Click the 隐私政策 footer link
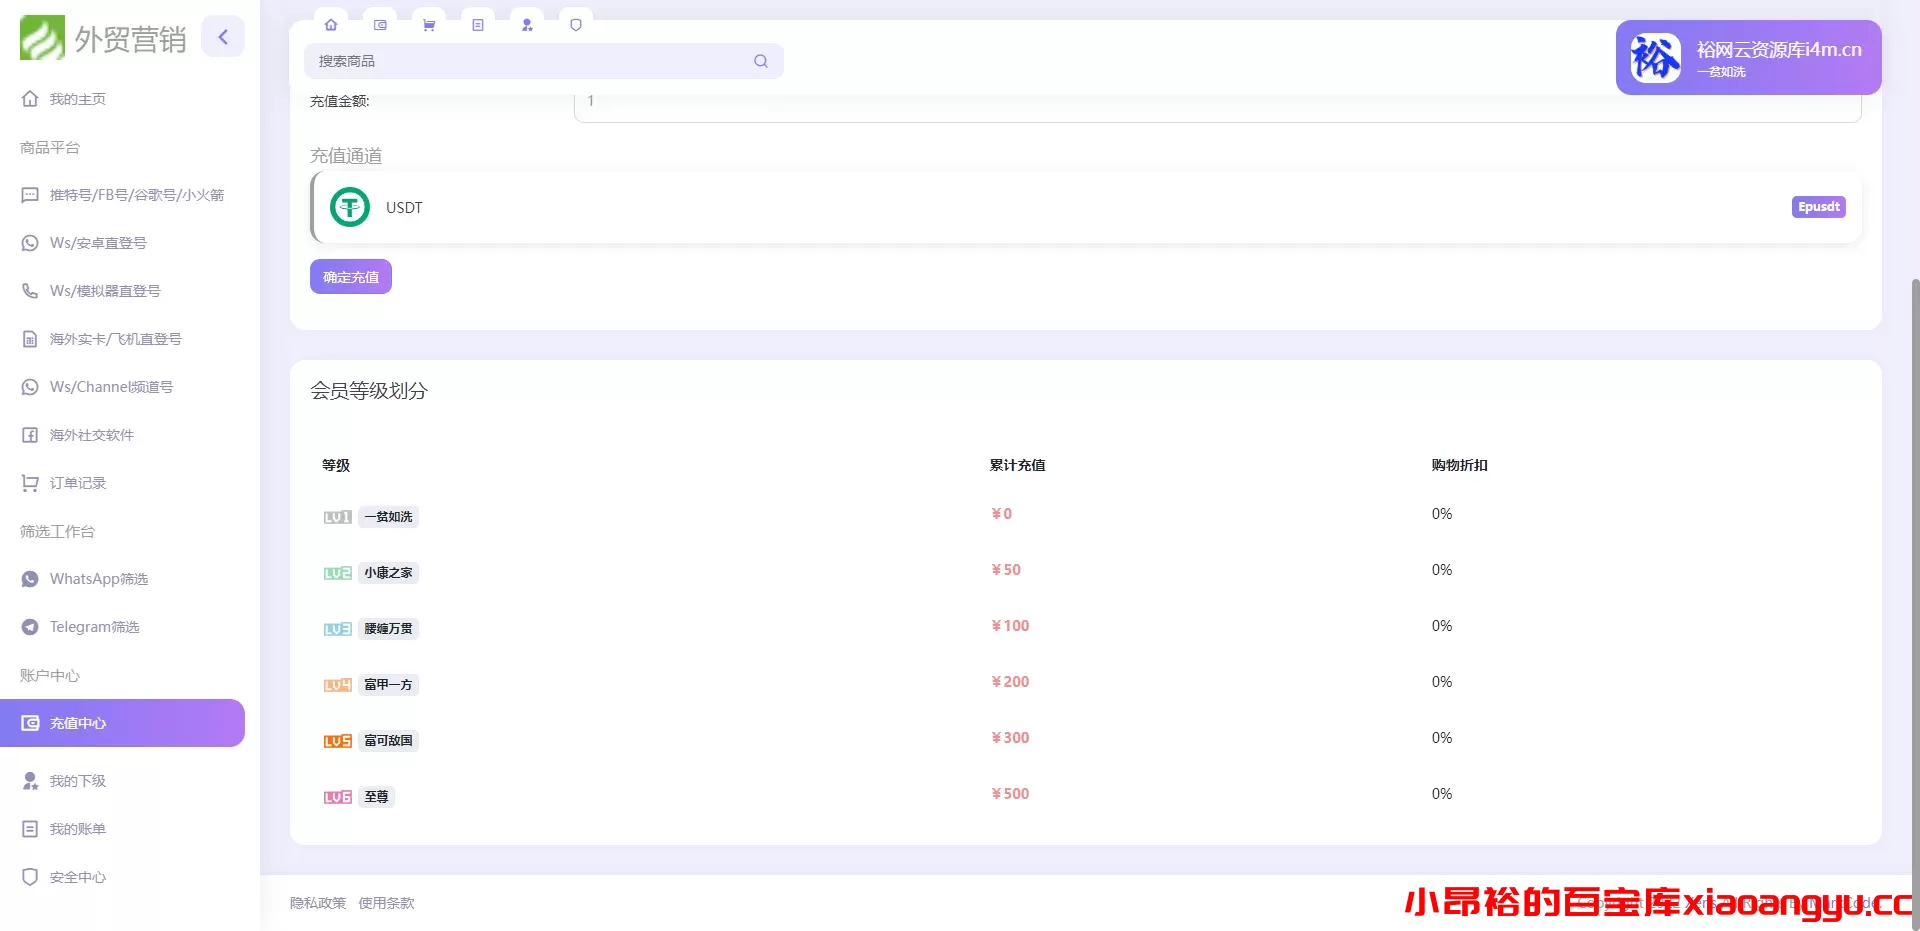The height and width of the screenshot is (931, 1920). [x=317, y=903]
